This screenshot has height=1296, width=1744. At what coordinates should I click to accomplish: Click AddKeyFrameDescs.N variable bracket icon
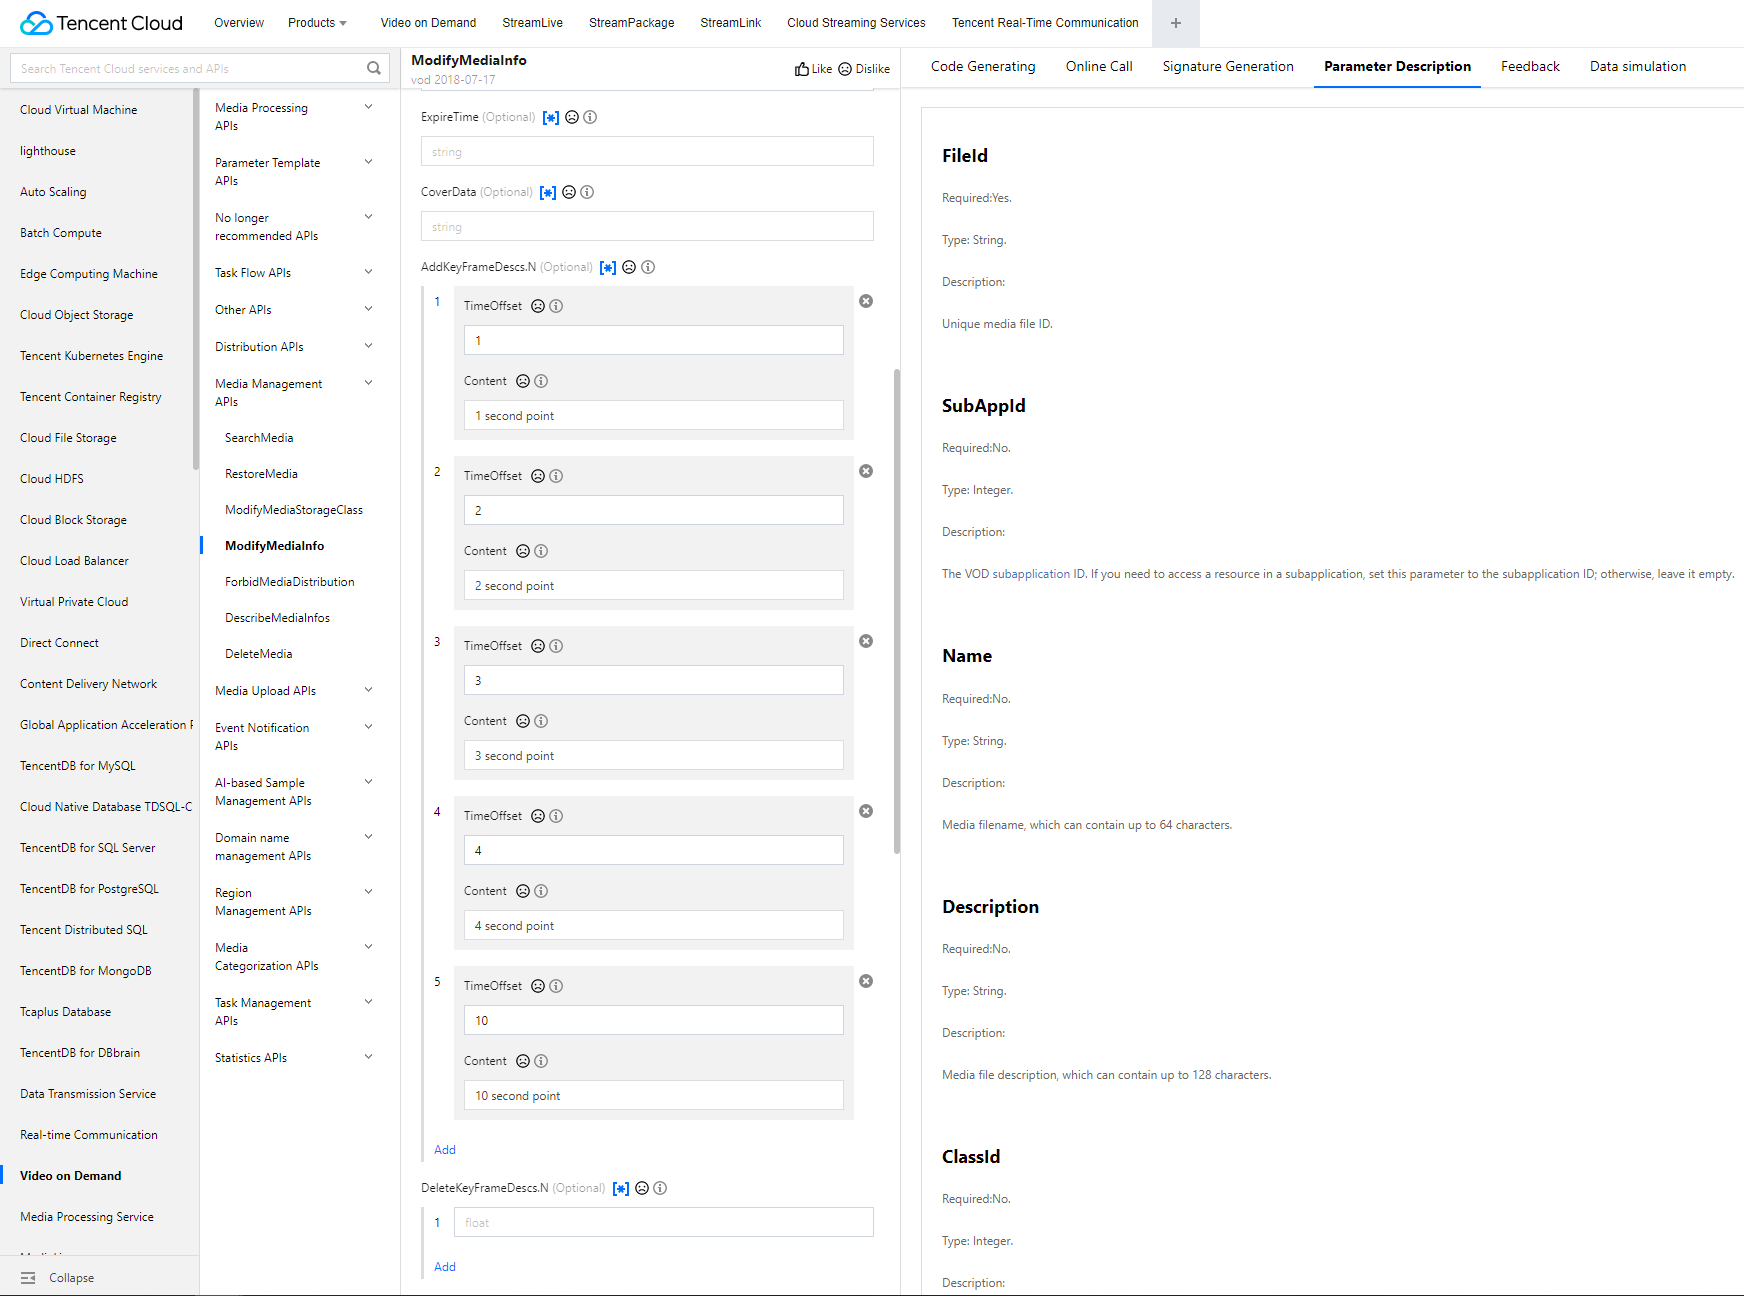(608, 267)
